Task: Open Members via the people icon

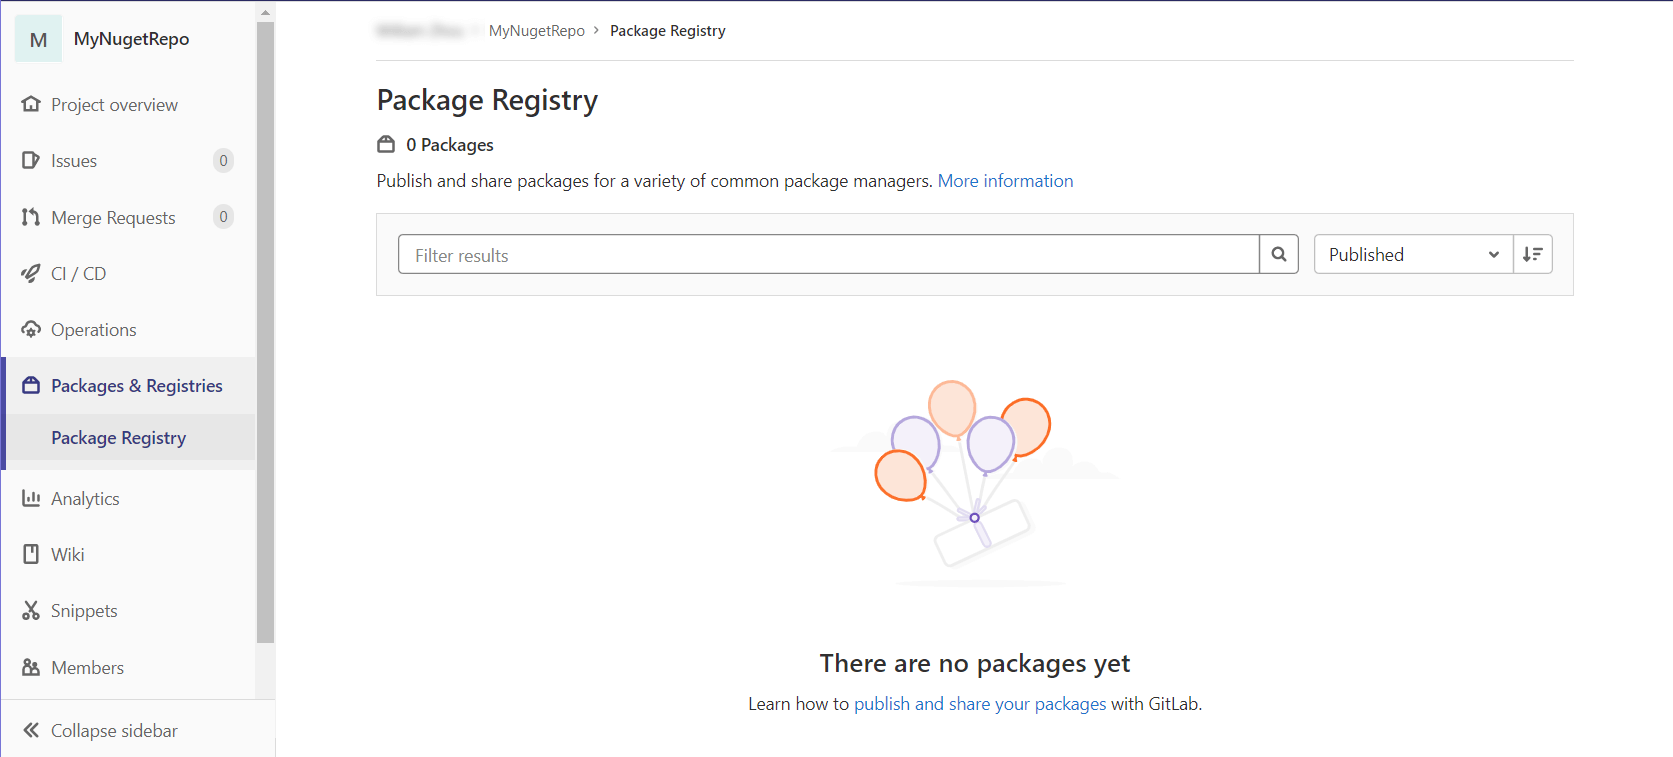Action: pos(30,667)
